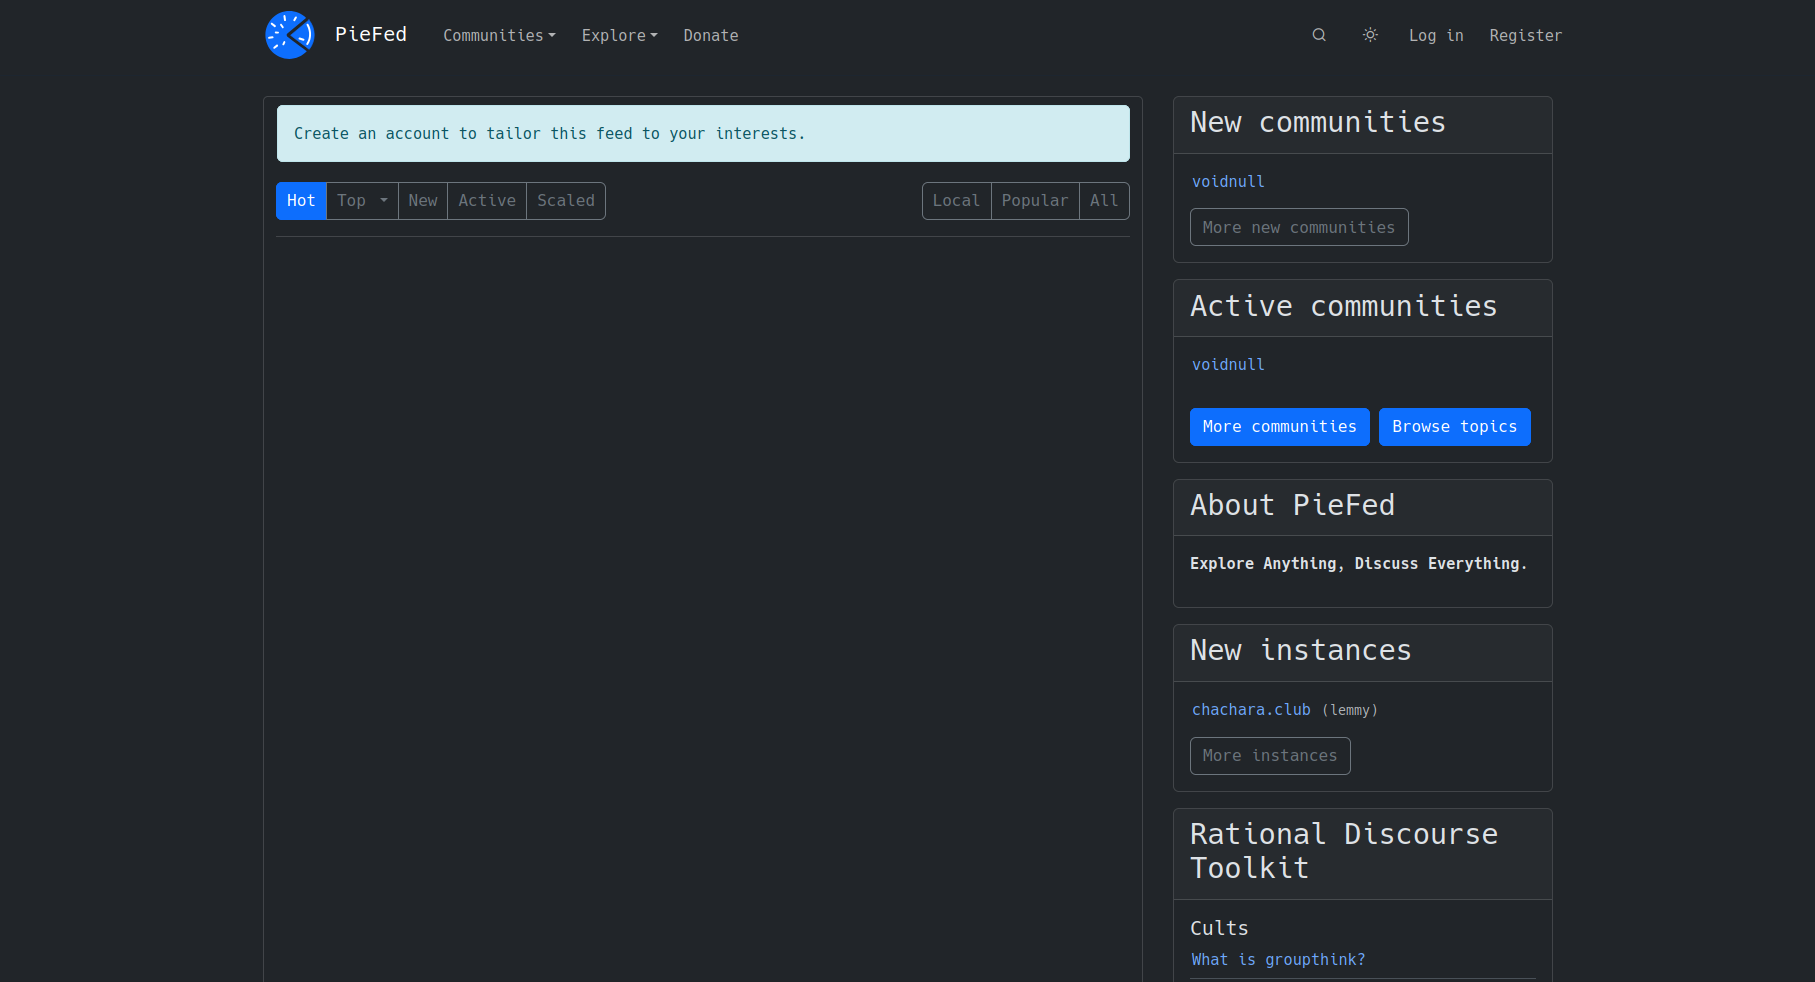Go to the Donate page
This screenshot has width=1815, height=982.
pyautogui.click(x=710, y=35)
